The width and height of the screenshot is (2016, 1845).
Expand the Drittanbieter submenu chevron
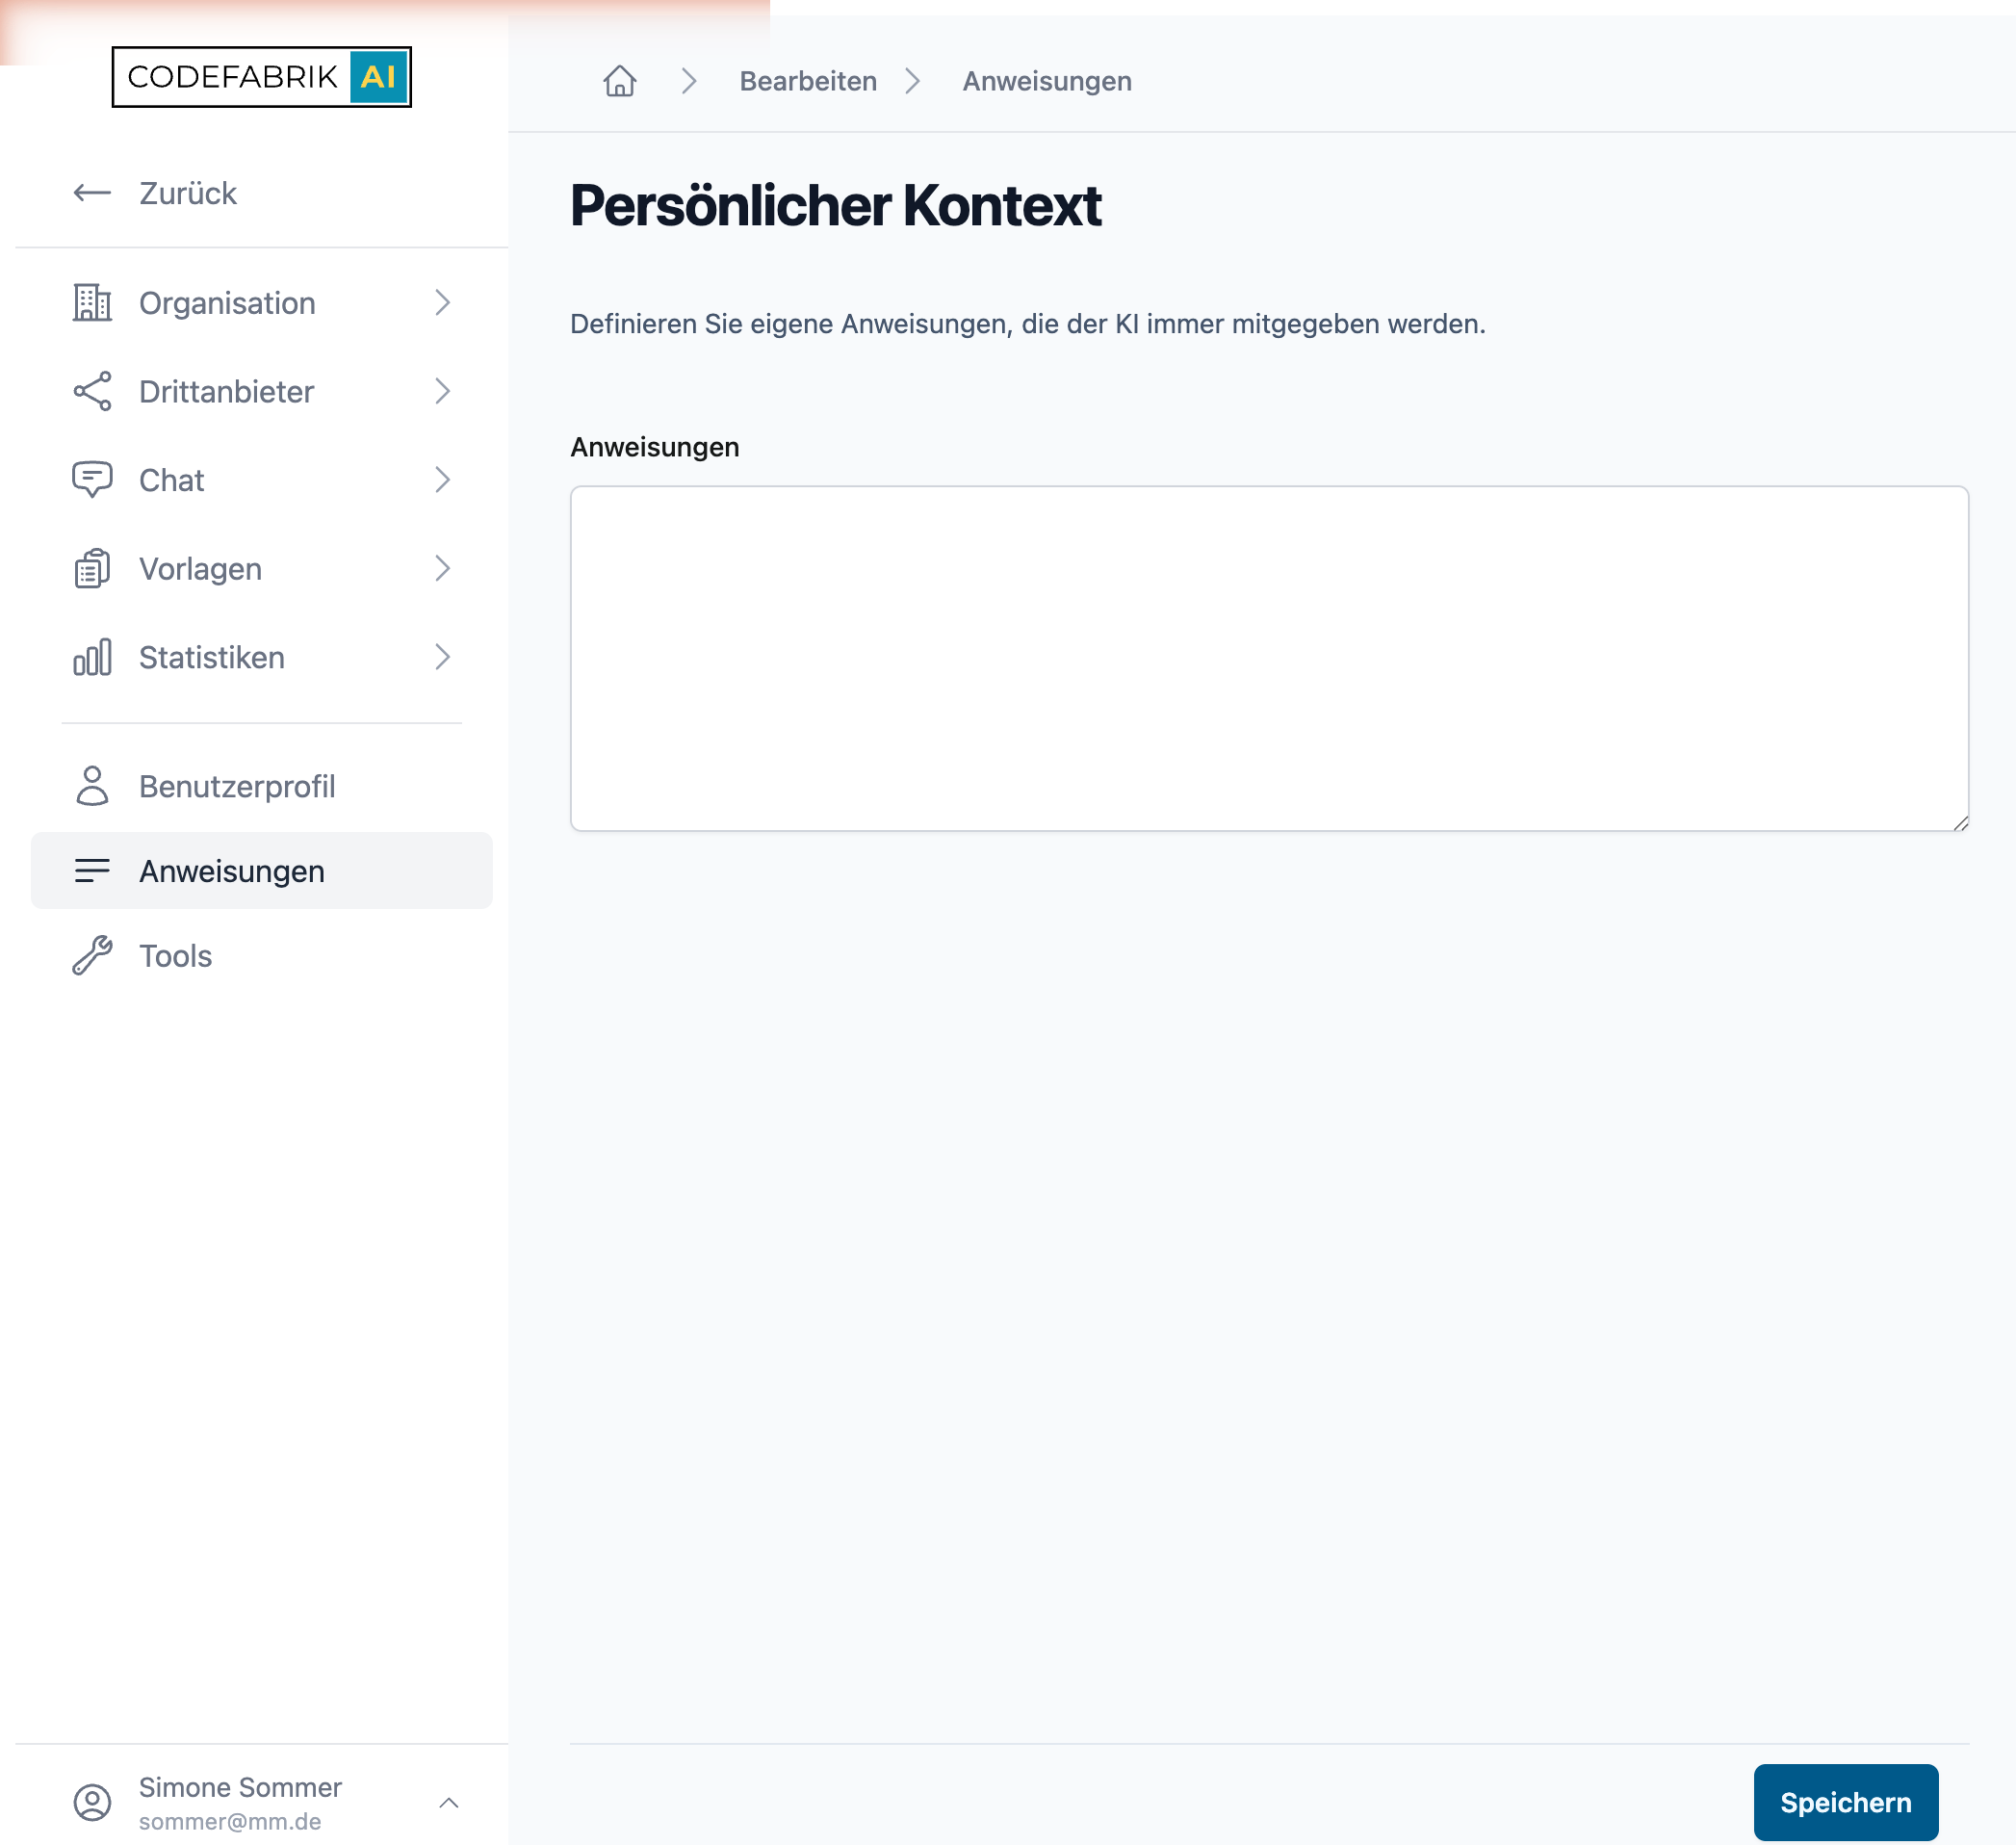442,391
